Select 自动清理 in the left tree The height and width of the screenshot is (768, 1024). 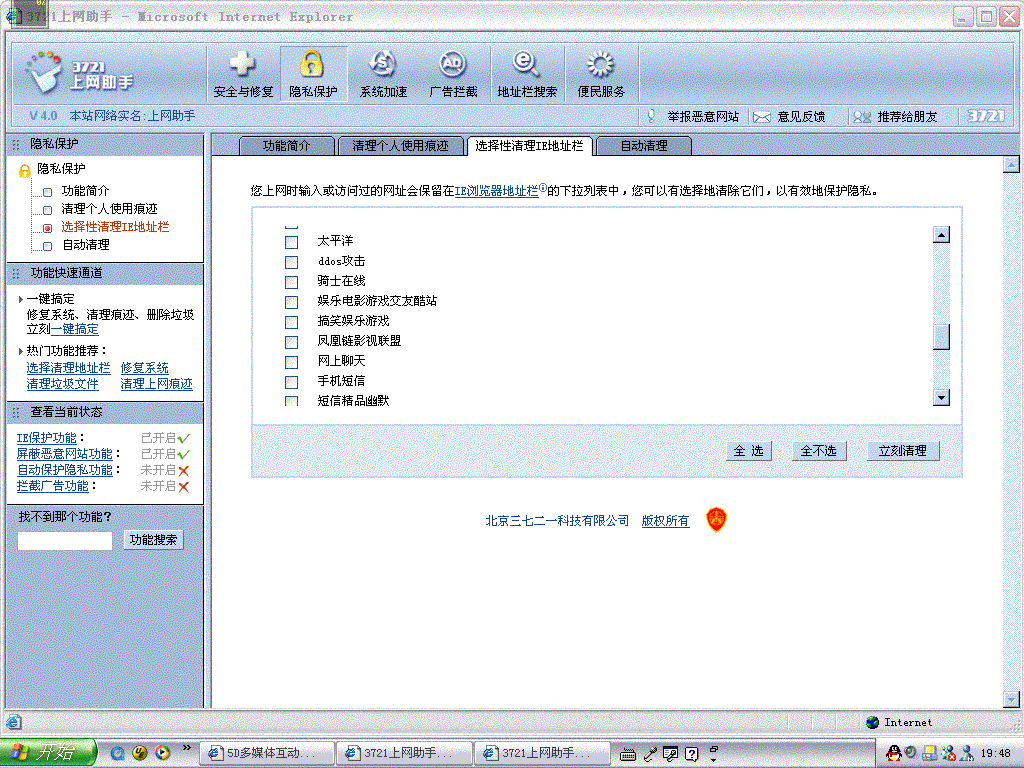click(x=86, y=245)
